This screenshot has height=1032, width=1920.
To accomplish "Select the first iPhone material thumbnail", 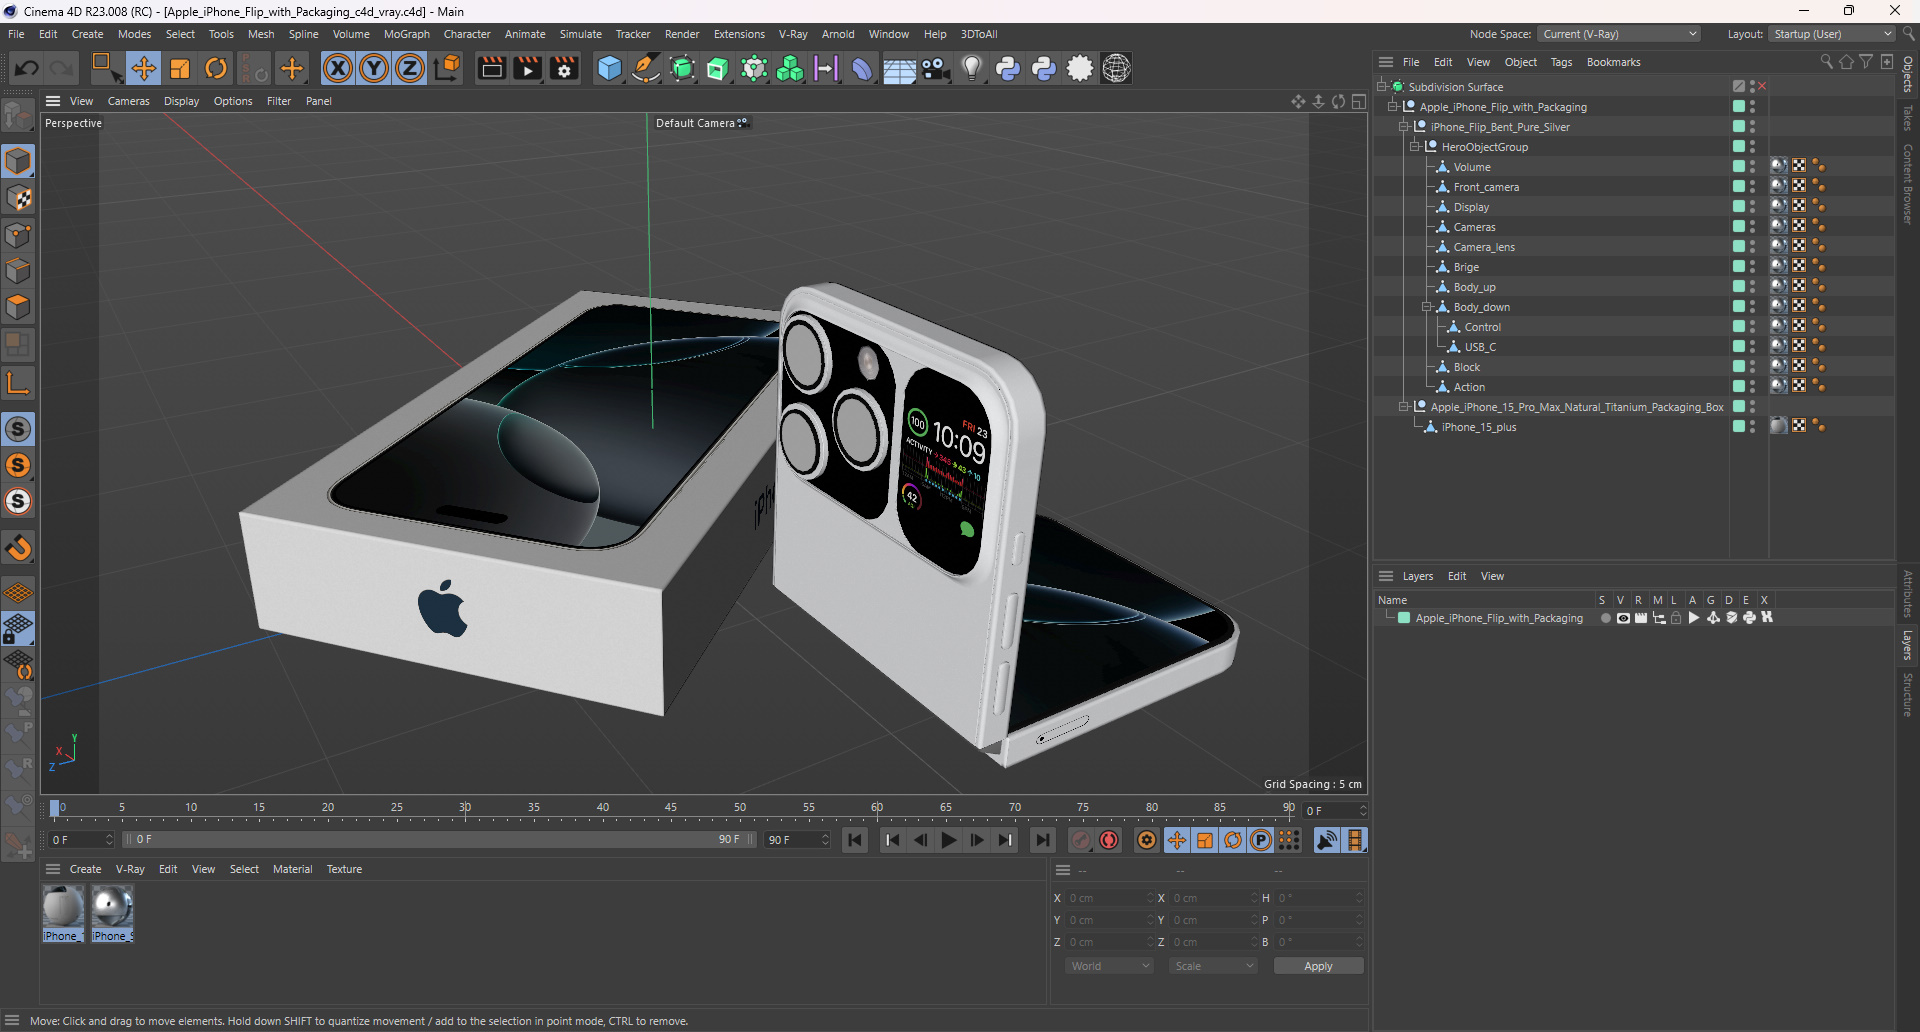I will (63, 908).
